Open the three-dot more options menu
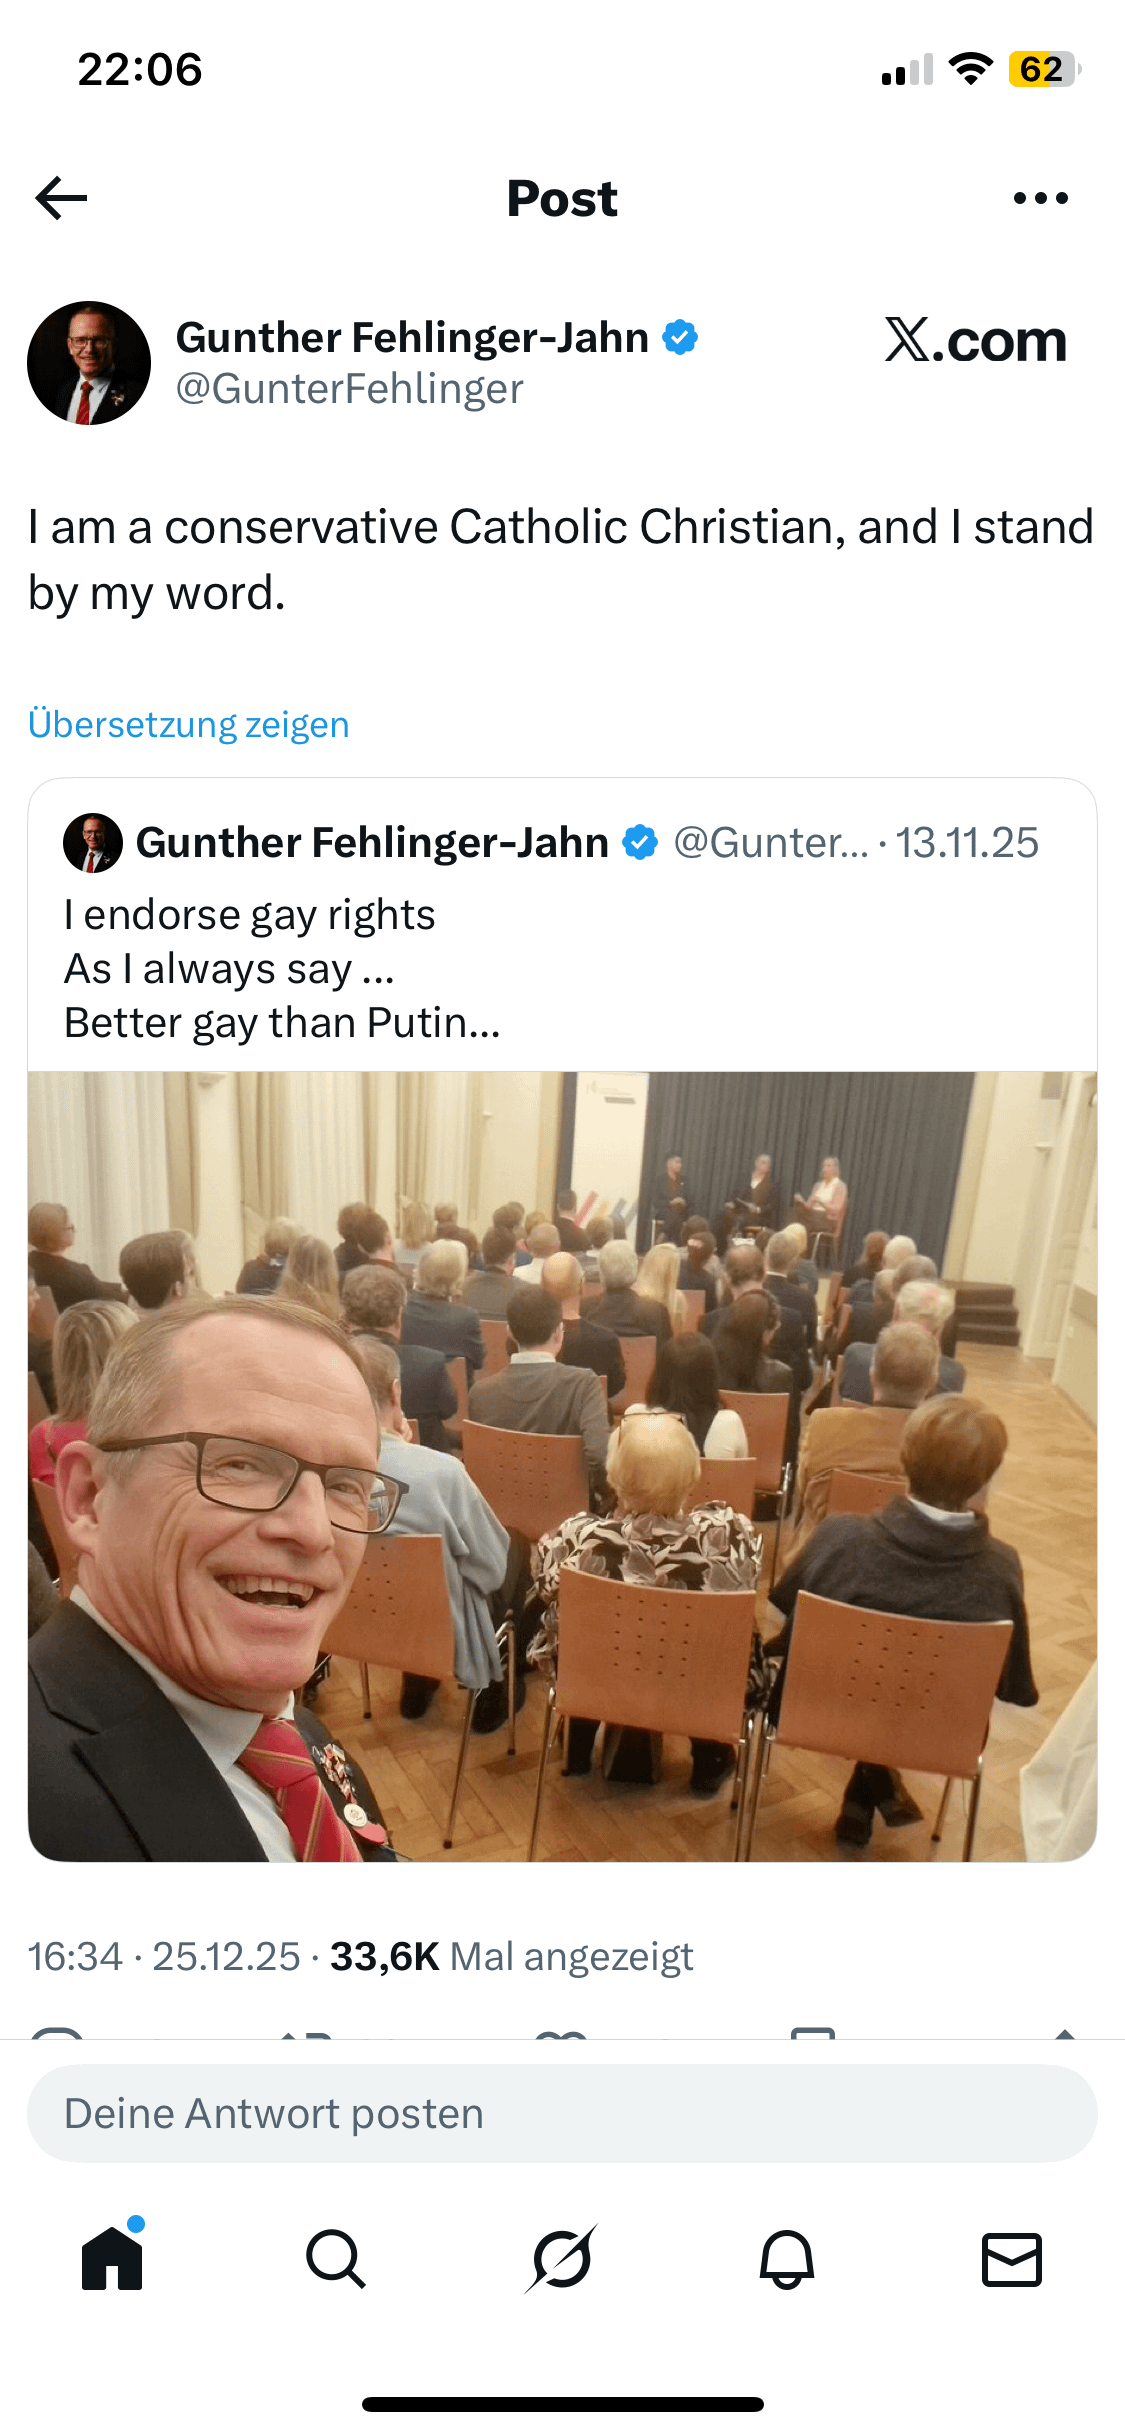Viewport: 1125px width, 2436px height. (1040, 198)
